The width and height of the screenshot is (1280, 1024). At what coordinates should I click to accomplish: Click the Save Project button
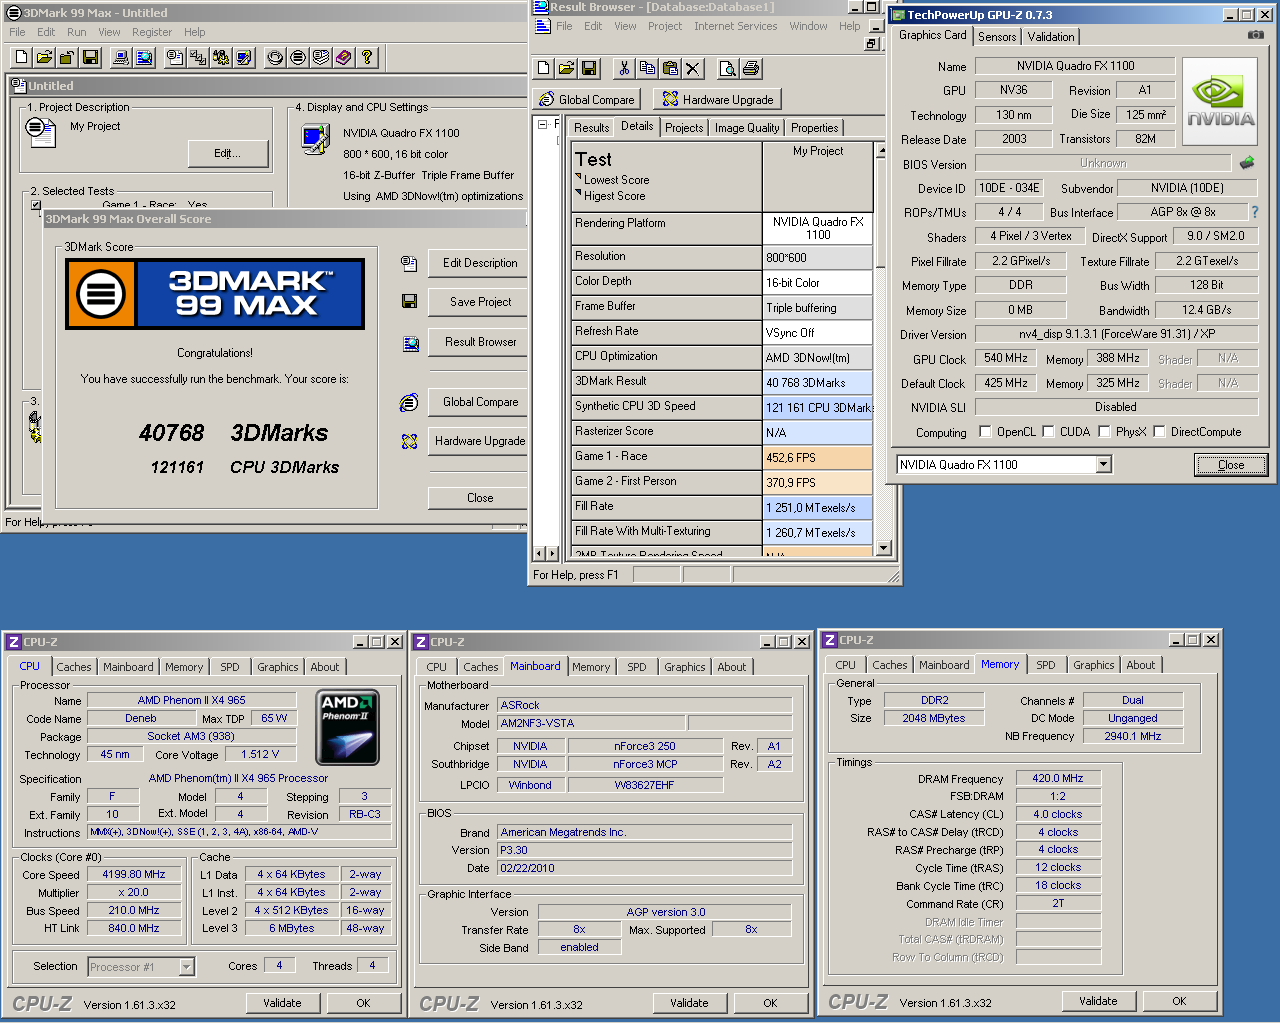click(x=480, y=302)
